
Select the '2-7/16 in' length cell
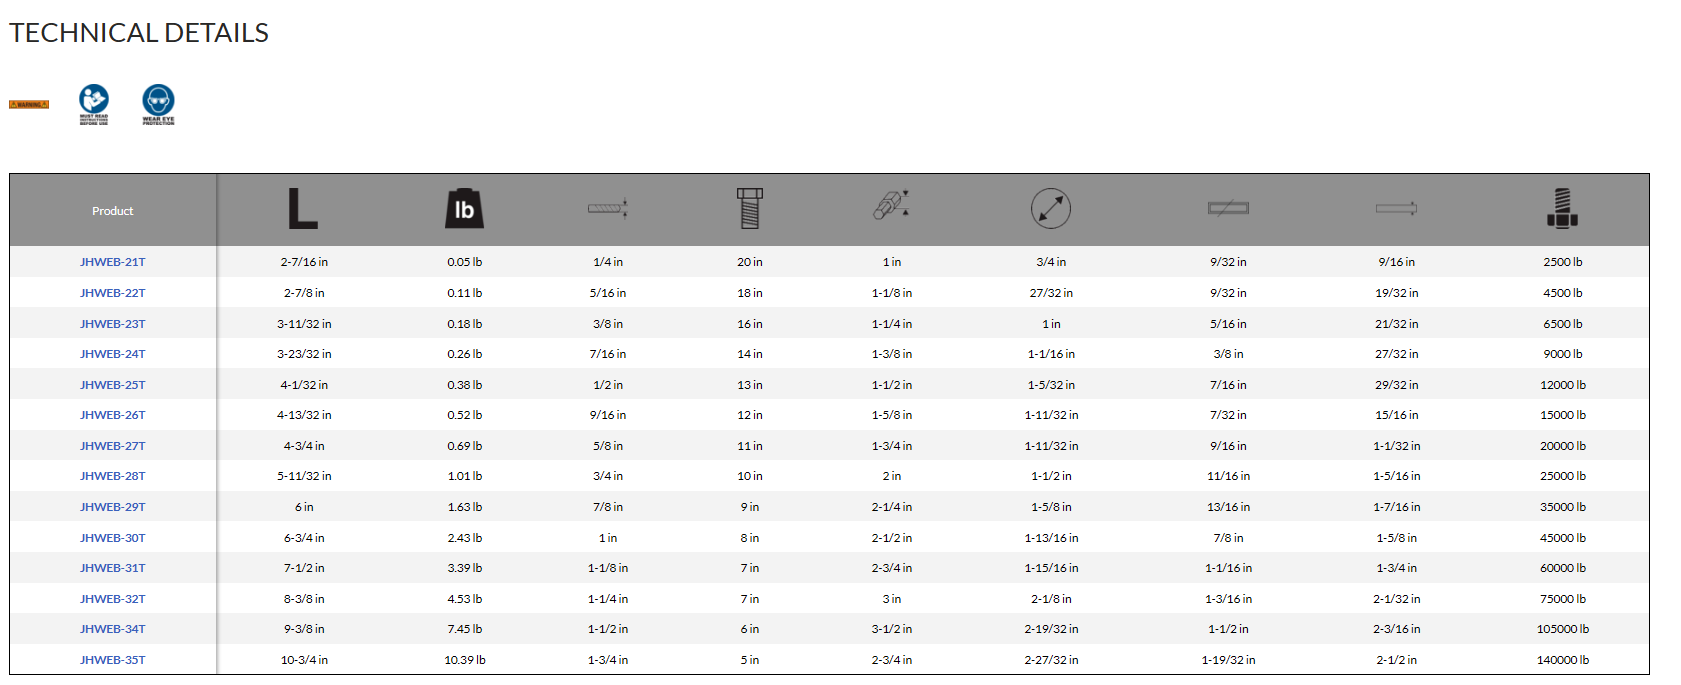point(304,262)
